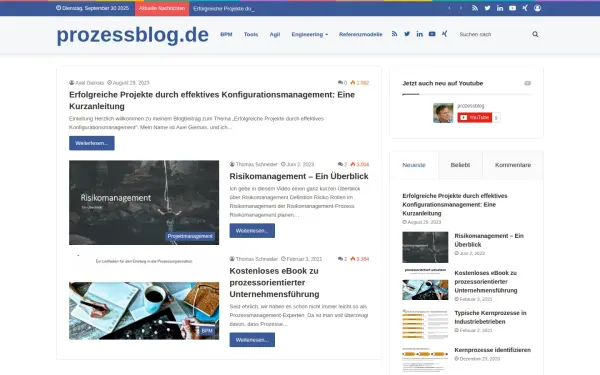The image size is (600, 375).
Task: Click the large Risikomanagement article image
Action: coord(144,202)
